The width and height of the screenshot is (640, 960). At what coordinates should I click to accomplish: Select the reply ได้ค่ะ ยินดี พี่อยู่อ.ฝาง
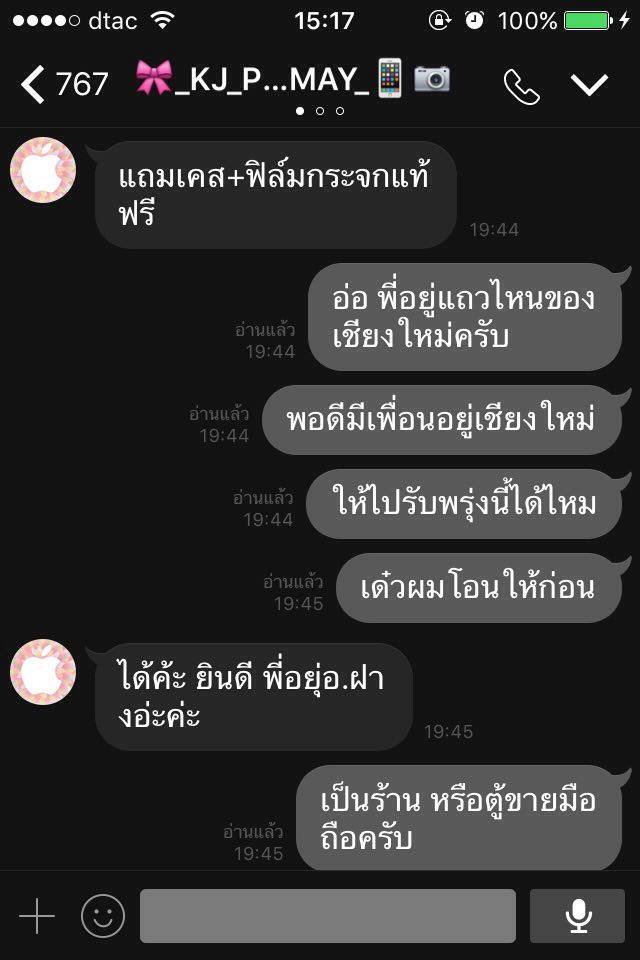[x=254, y=697]
